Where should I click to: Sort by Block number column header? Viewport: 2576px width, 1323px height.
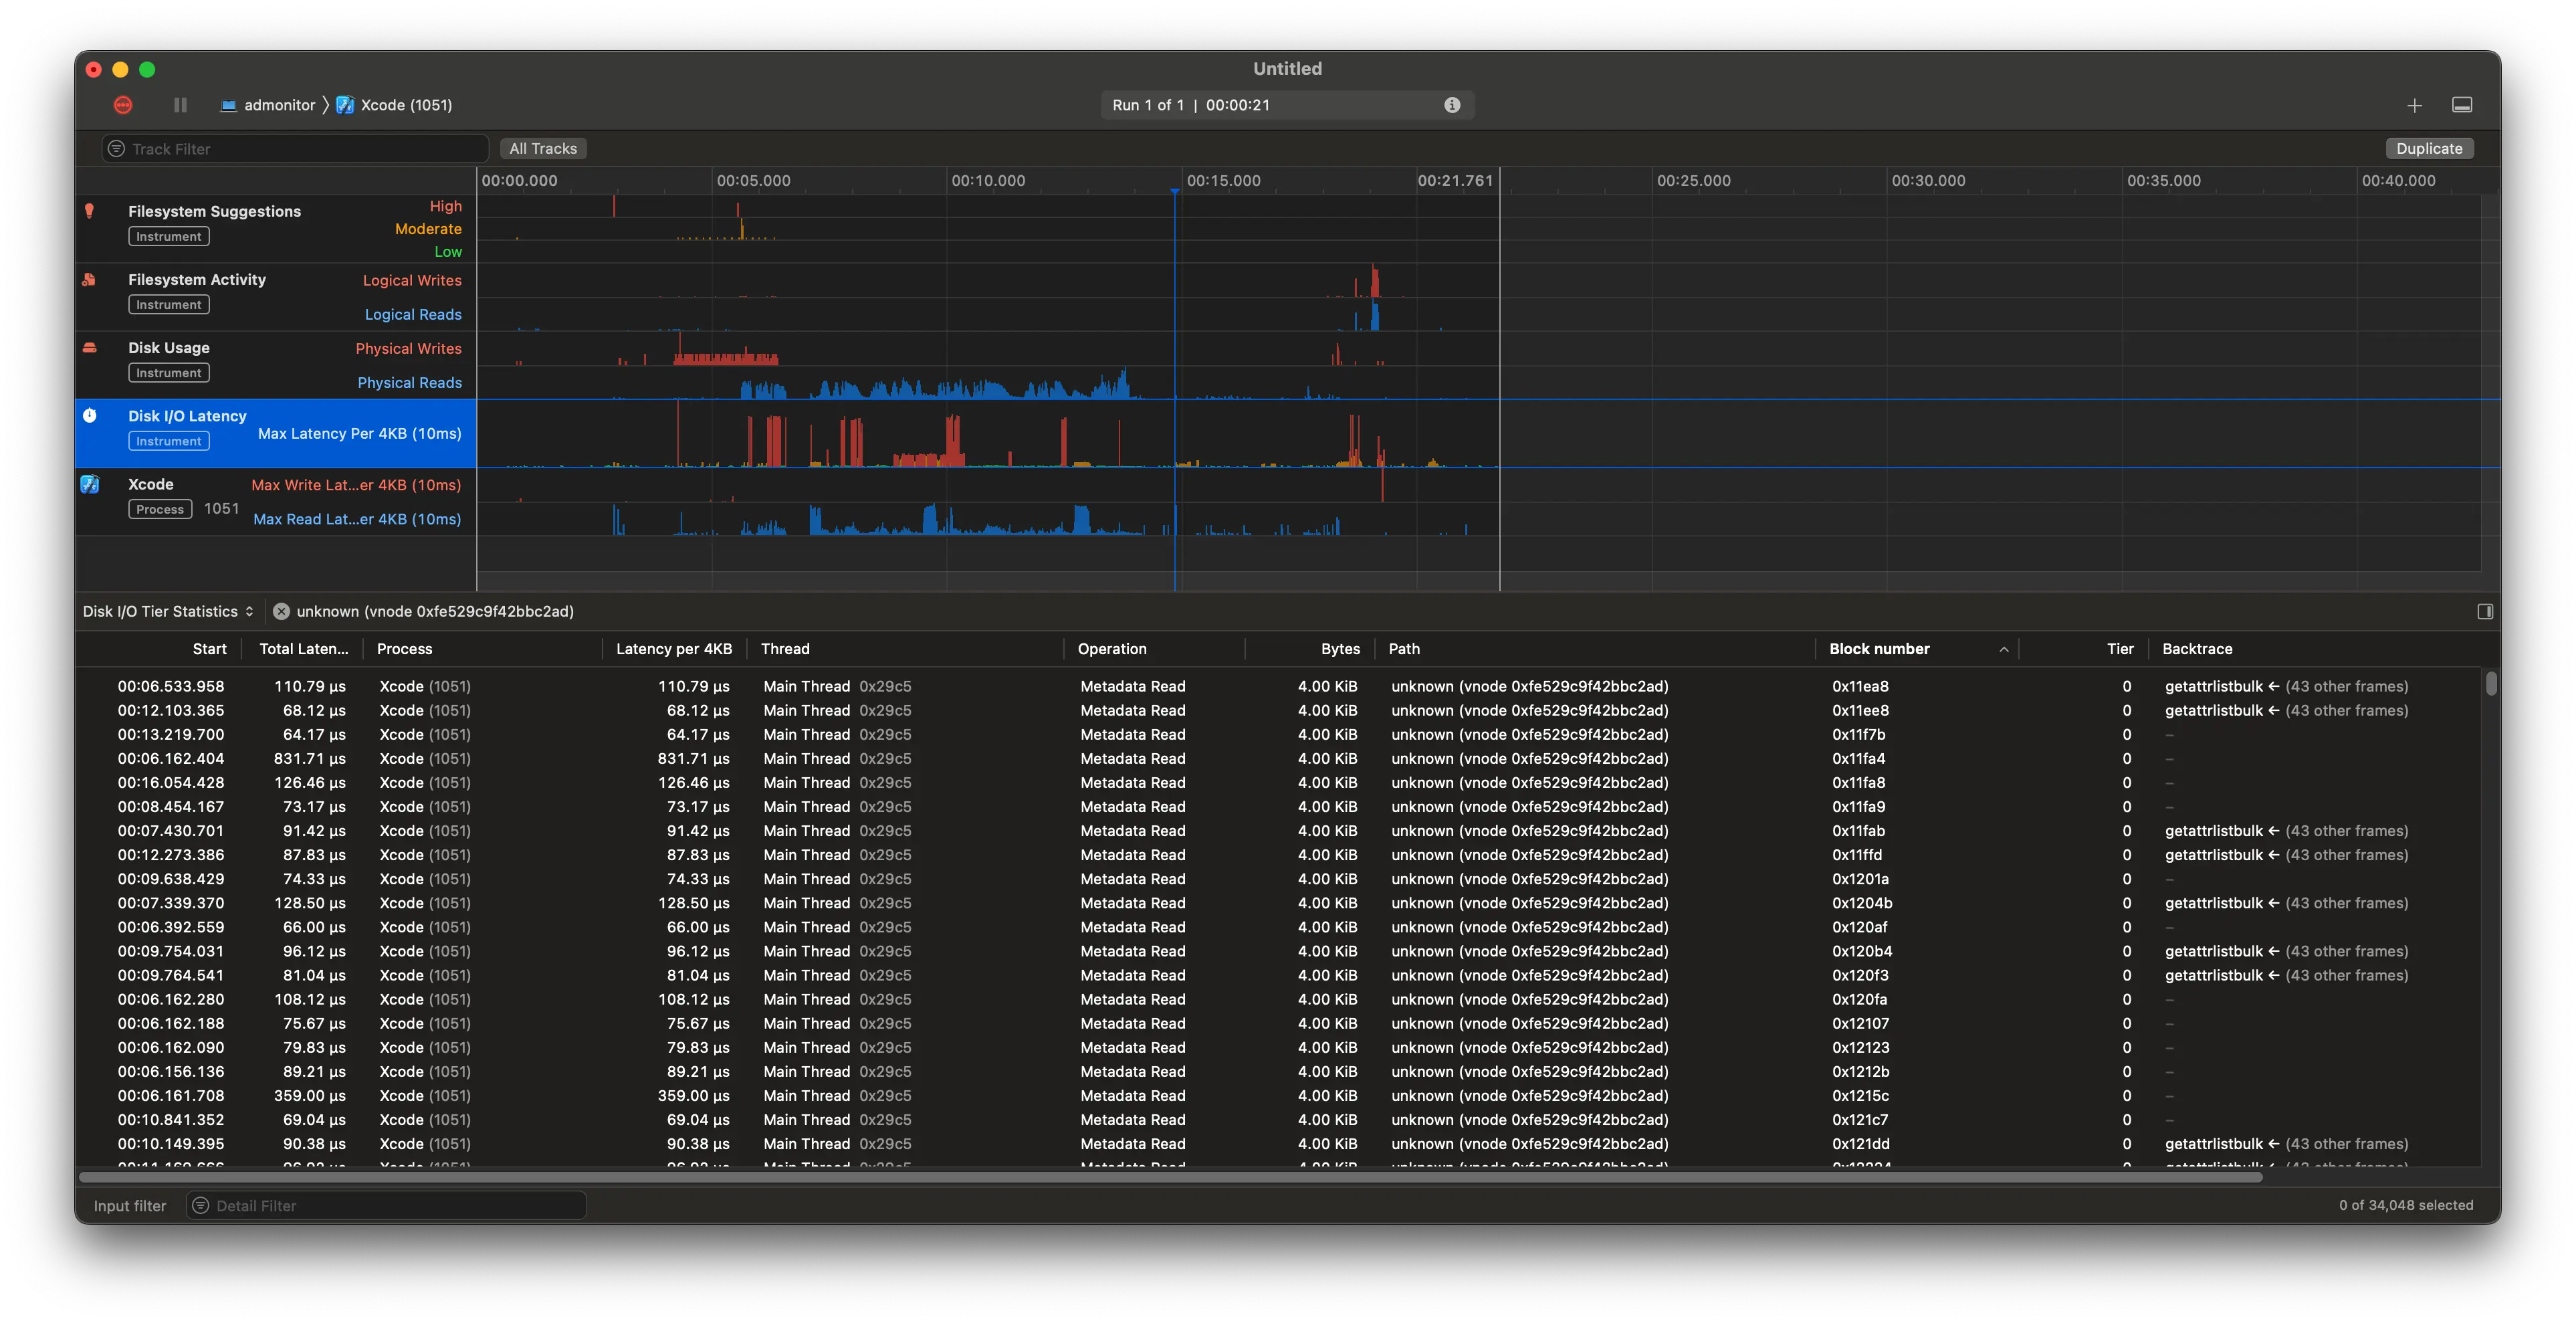1879,649
